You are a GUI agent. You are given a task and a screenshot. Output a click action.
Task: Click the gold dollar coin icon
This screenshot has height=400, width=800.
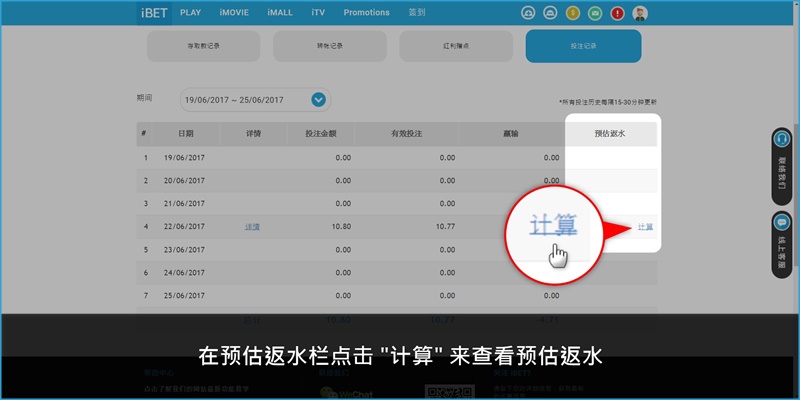point(573,13)
